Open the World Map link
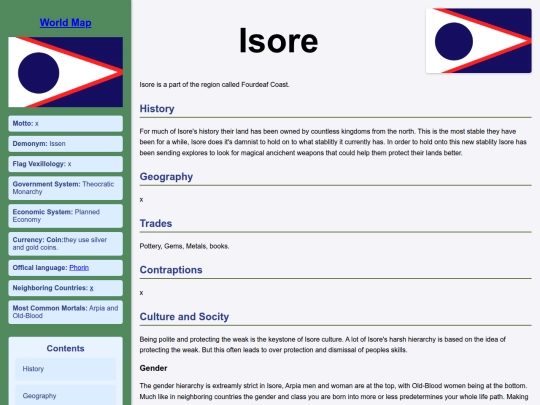 tap(65, 23)
